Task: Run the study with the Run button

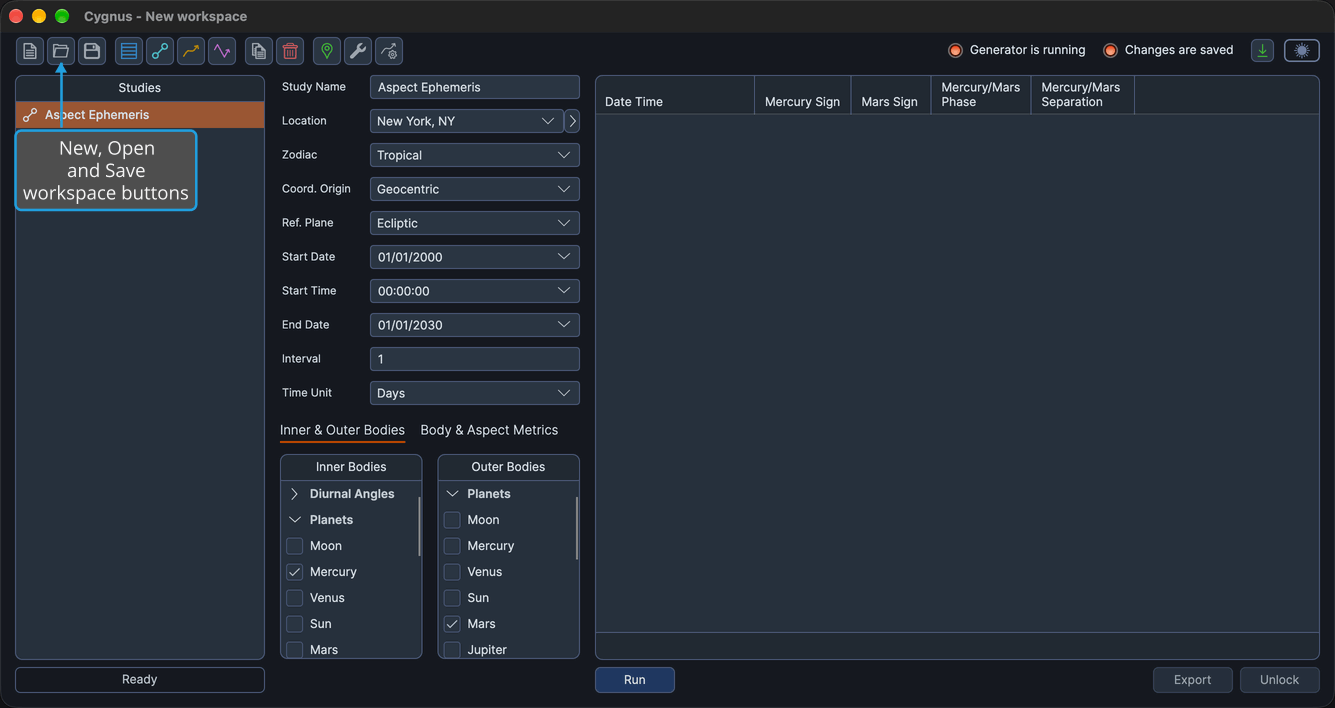Action: [635, 680]
